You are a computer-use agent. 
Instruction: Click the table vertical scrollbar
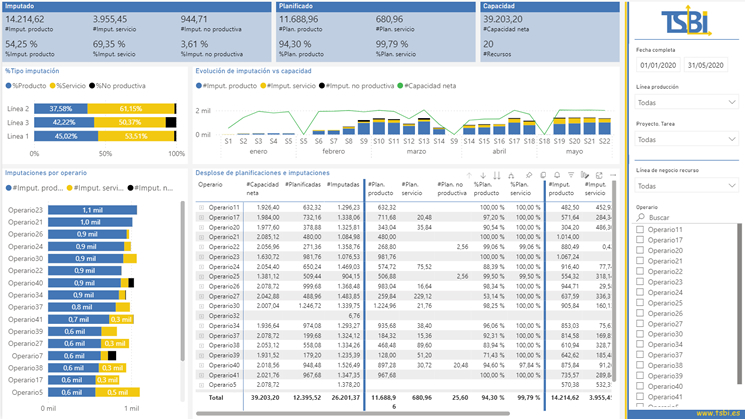click(613, 280)
